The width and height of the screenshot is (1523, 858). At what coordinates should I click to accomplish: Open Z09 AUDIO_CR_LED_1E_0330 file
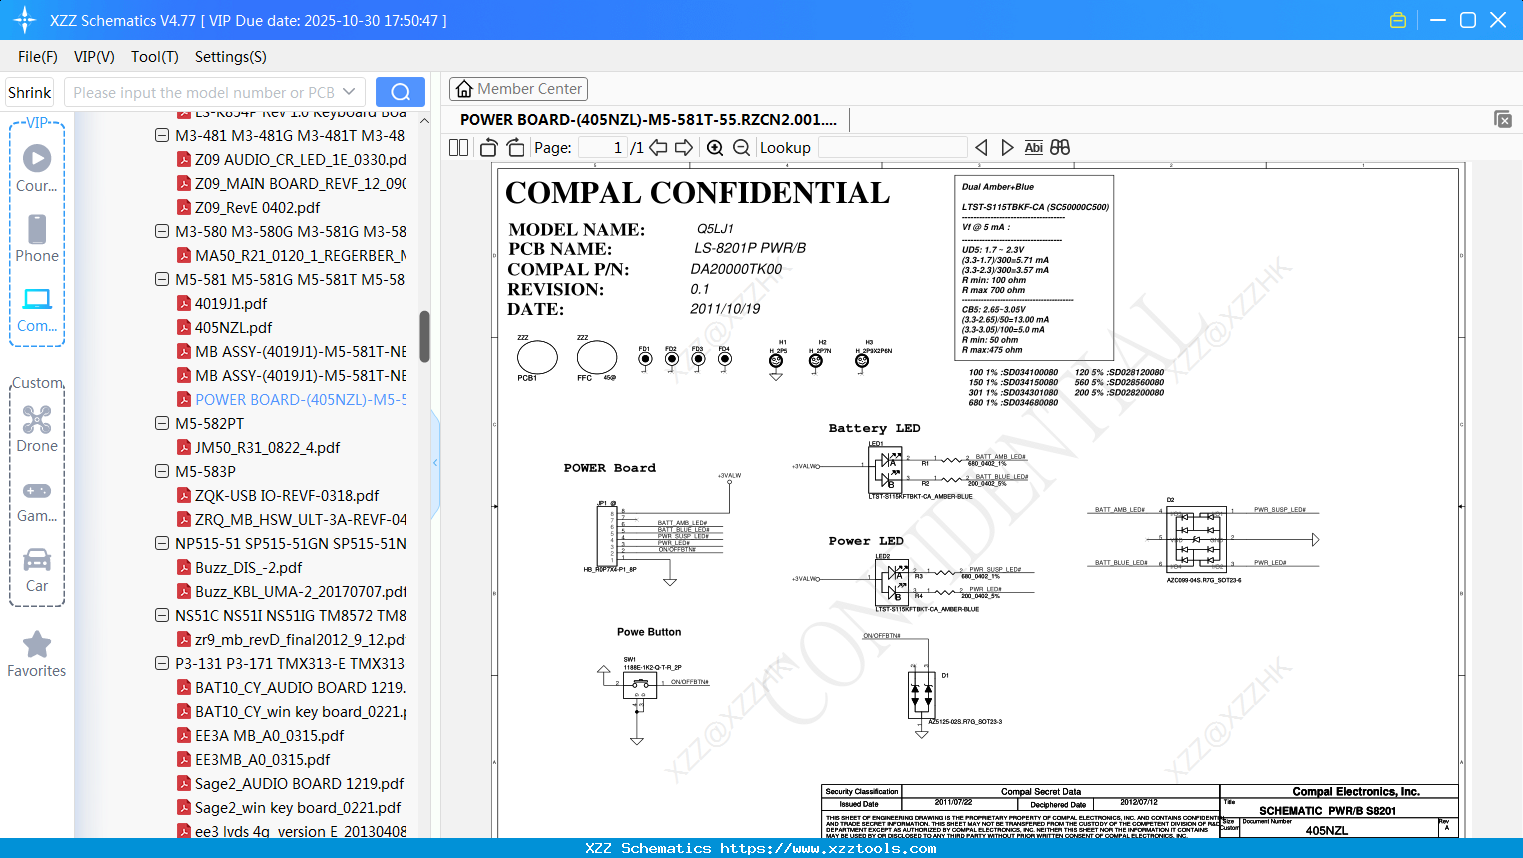(300, 159)
